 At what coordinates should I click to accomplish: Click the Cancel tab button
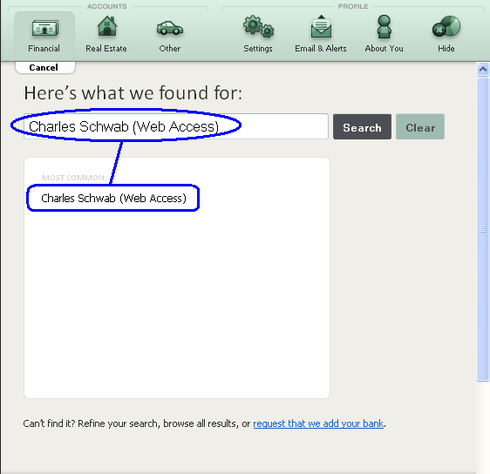point(45,67)
